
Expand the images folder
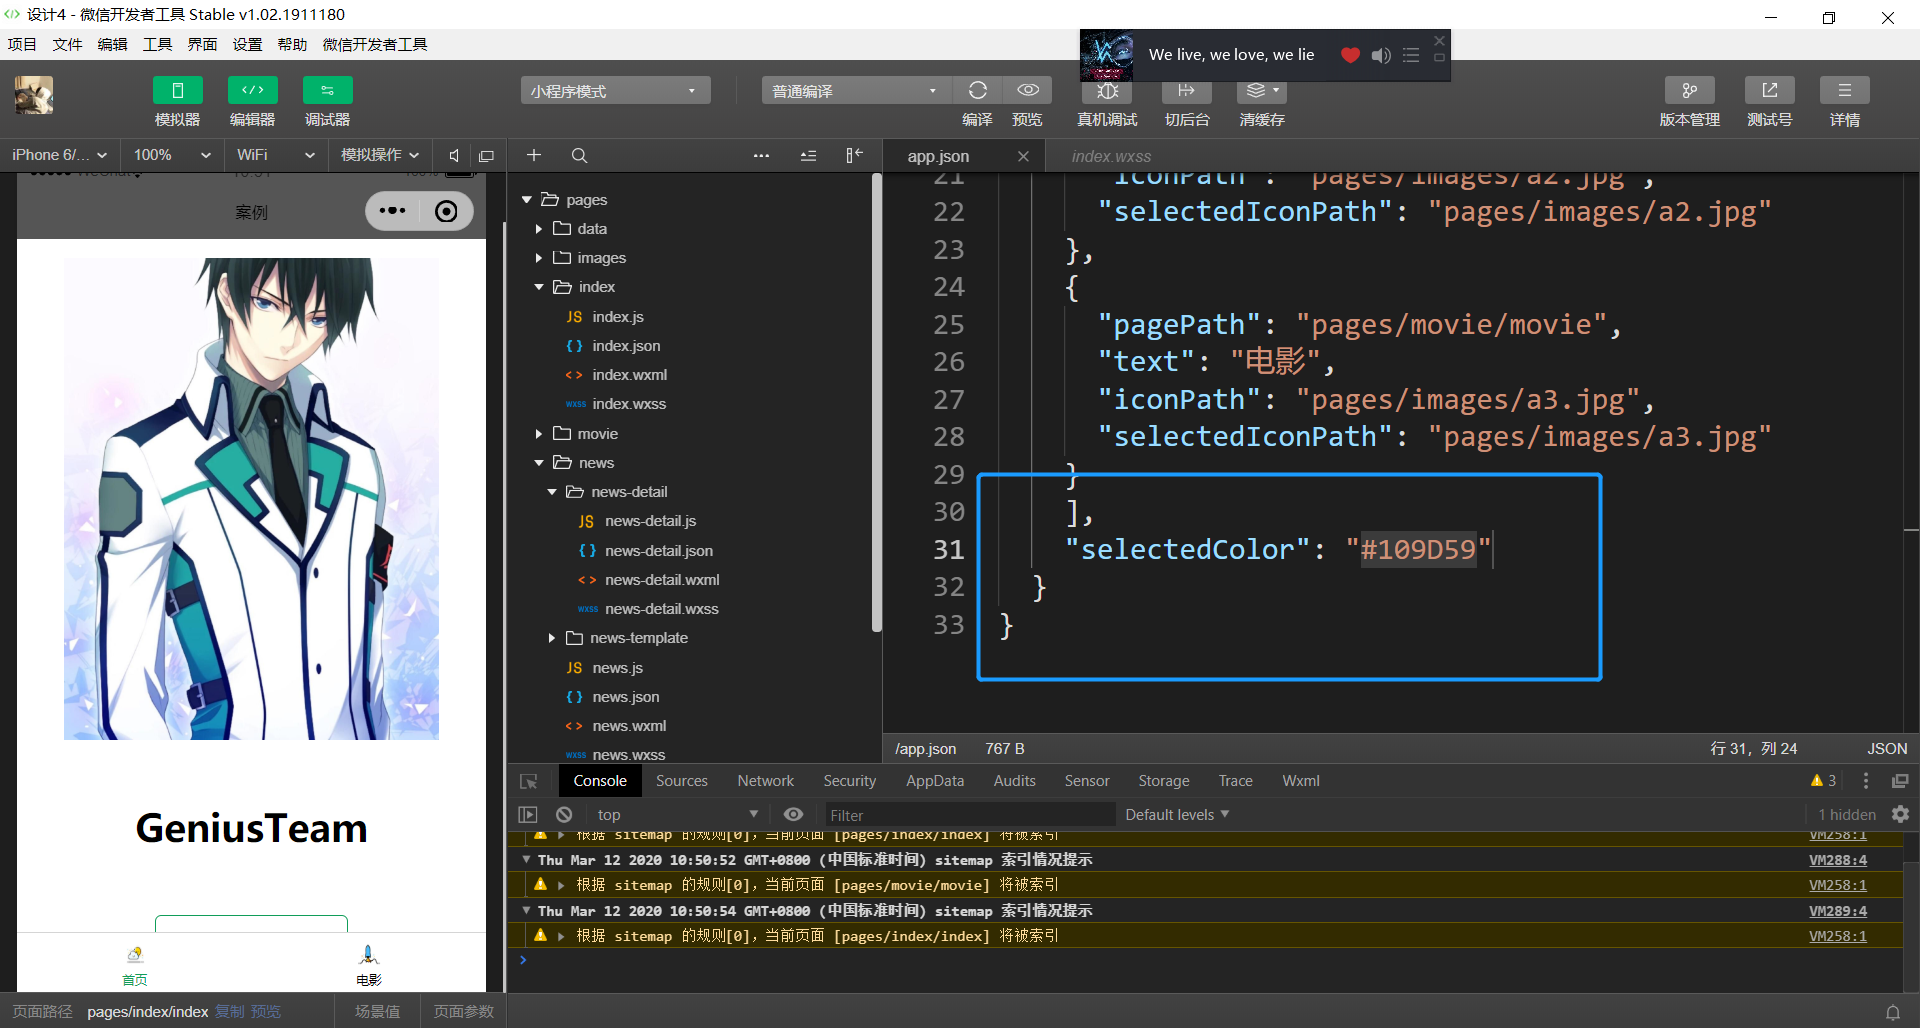point(539,258)
